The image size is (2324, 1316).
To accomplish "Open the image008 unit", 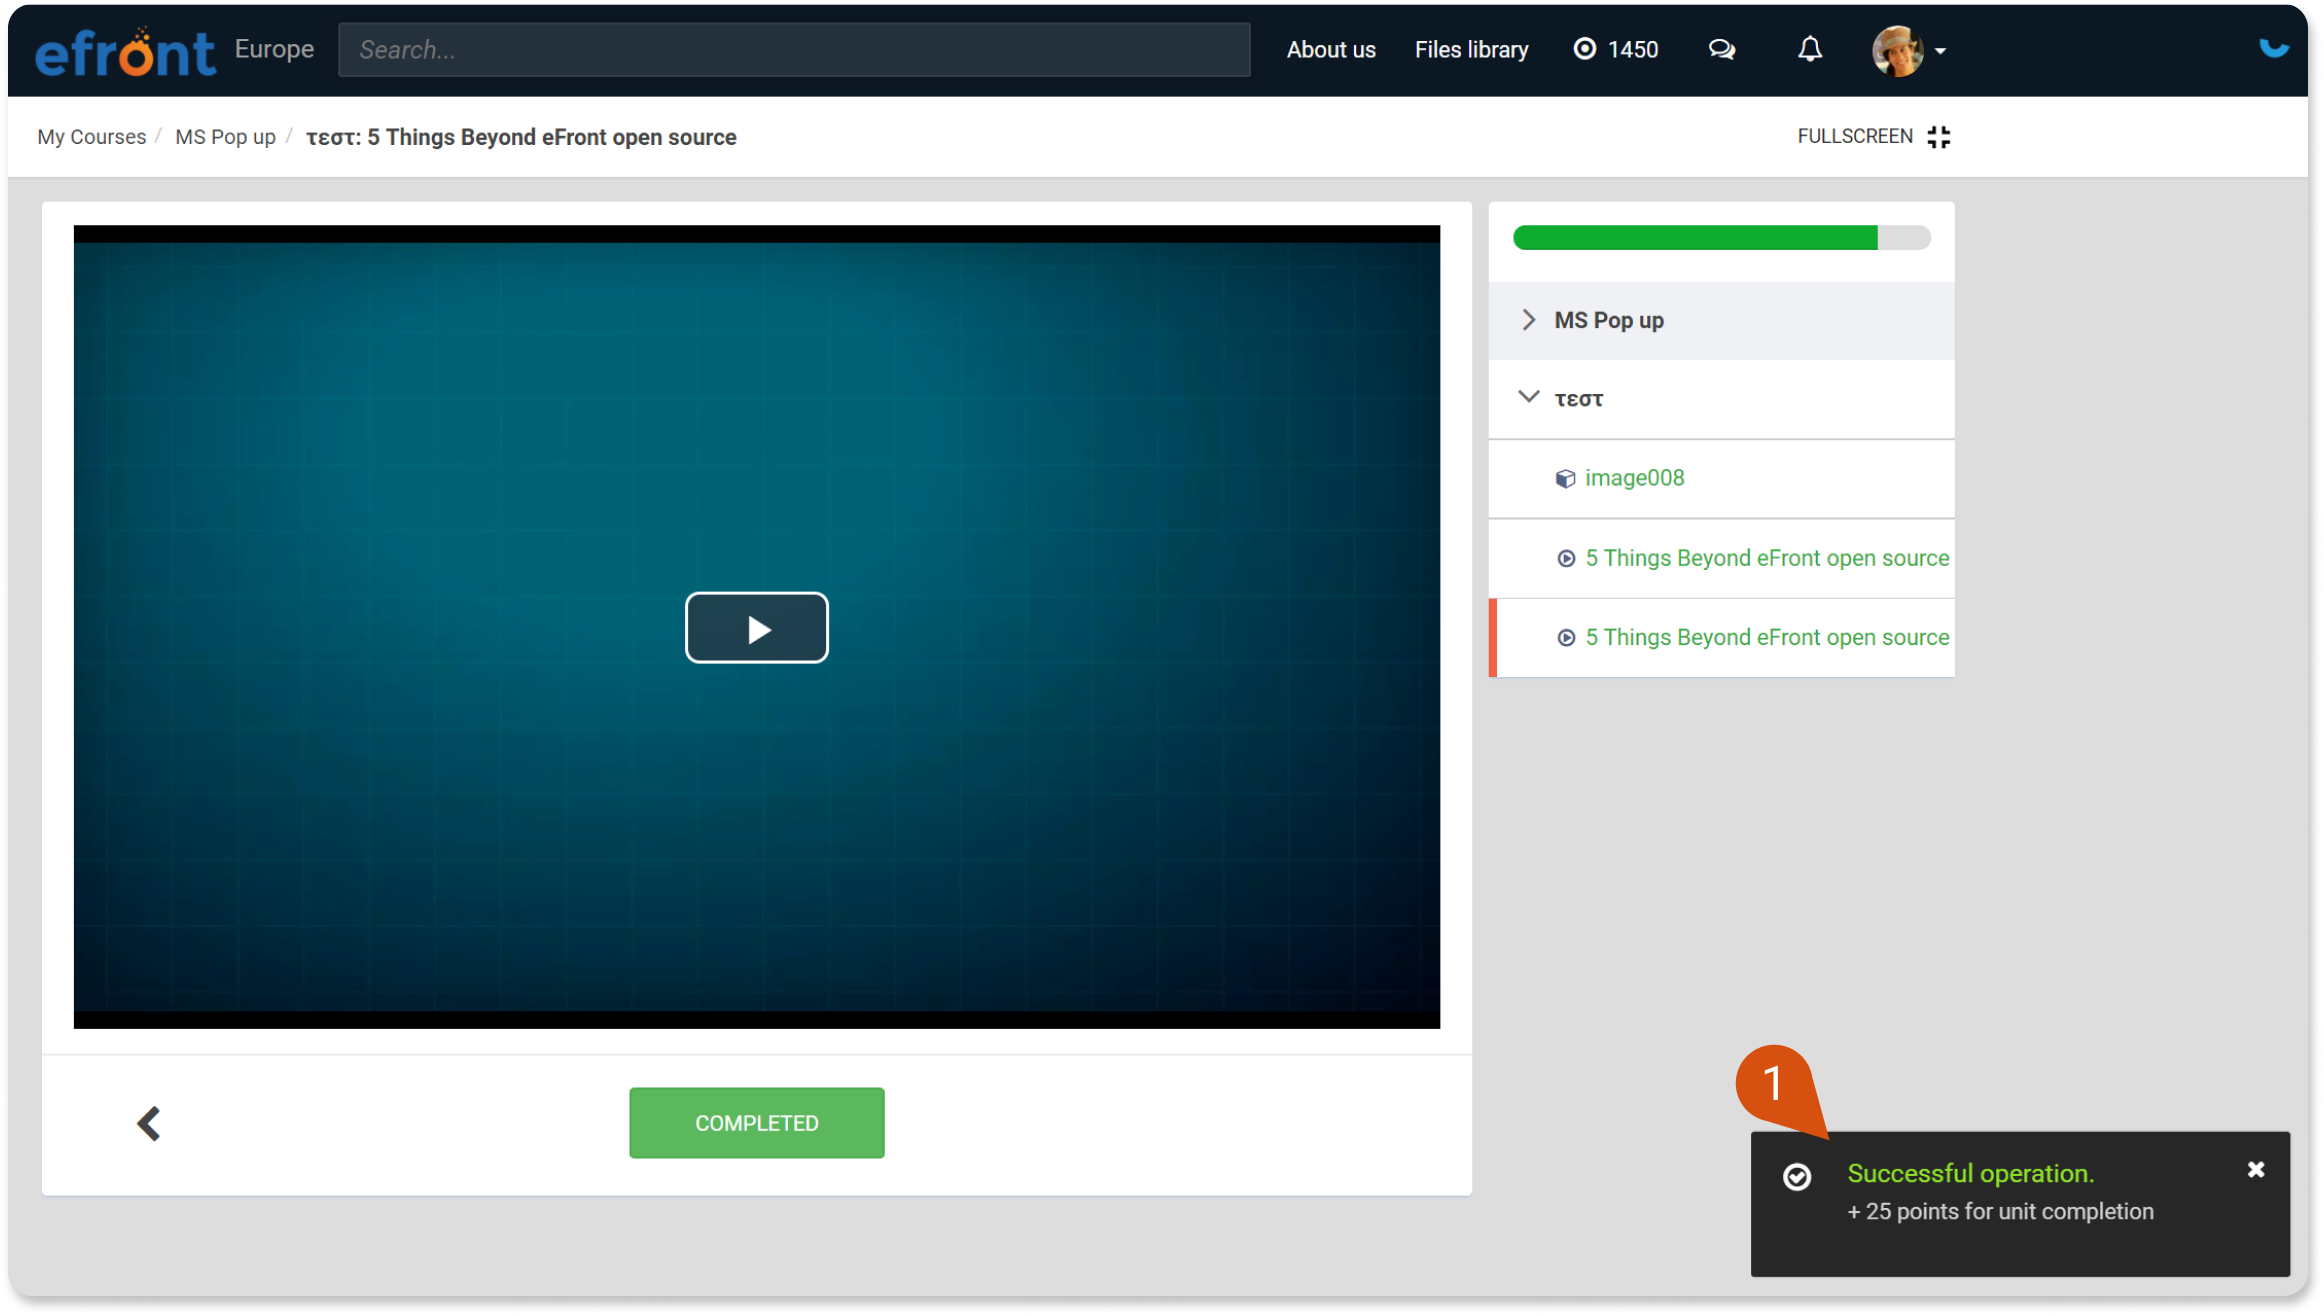I will click(1633, 478).
